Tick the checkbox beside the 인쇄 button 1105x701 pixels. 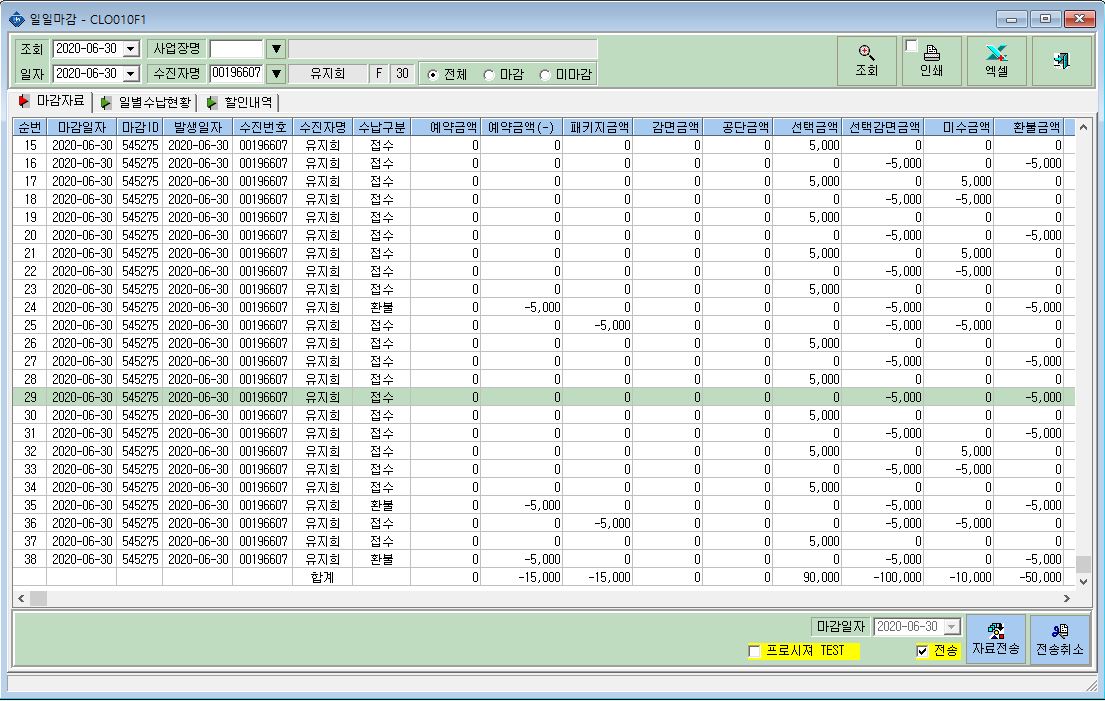(911, 46)
